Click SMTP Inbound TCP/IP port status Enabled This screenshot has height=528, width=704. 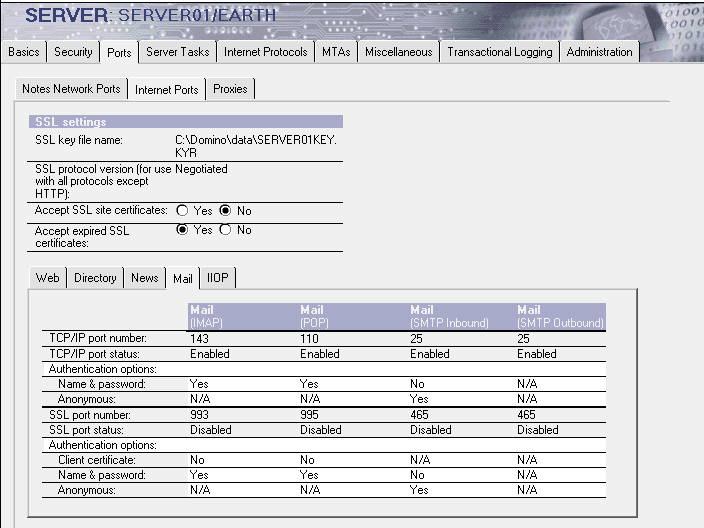(x=430, y=354)
